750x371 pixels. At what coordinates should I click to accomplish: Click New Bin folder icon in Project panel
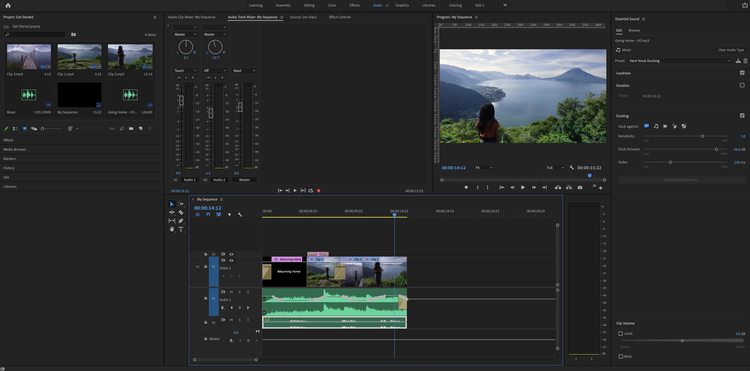(x=131, y=129)
